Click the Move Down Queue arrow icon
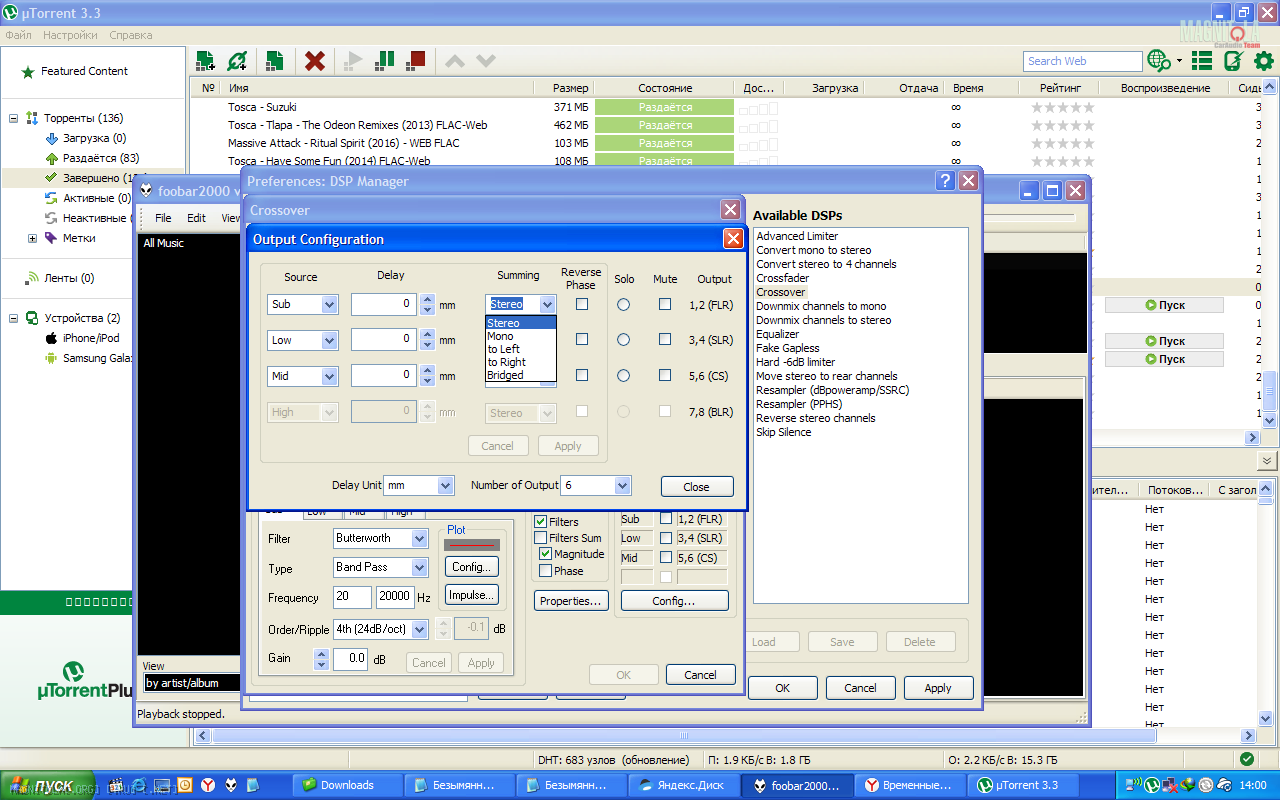The width and height of the screenshot is (1280, 800). [486, 61]
